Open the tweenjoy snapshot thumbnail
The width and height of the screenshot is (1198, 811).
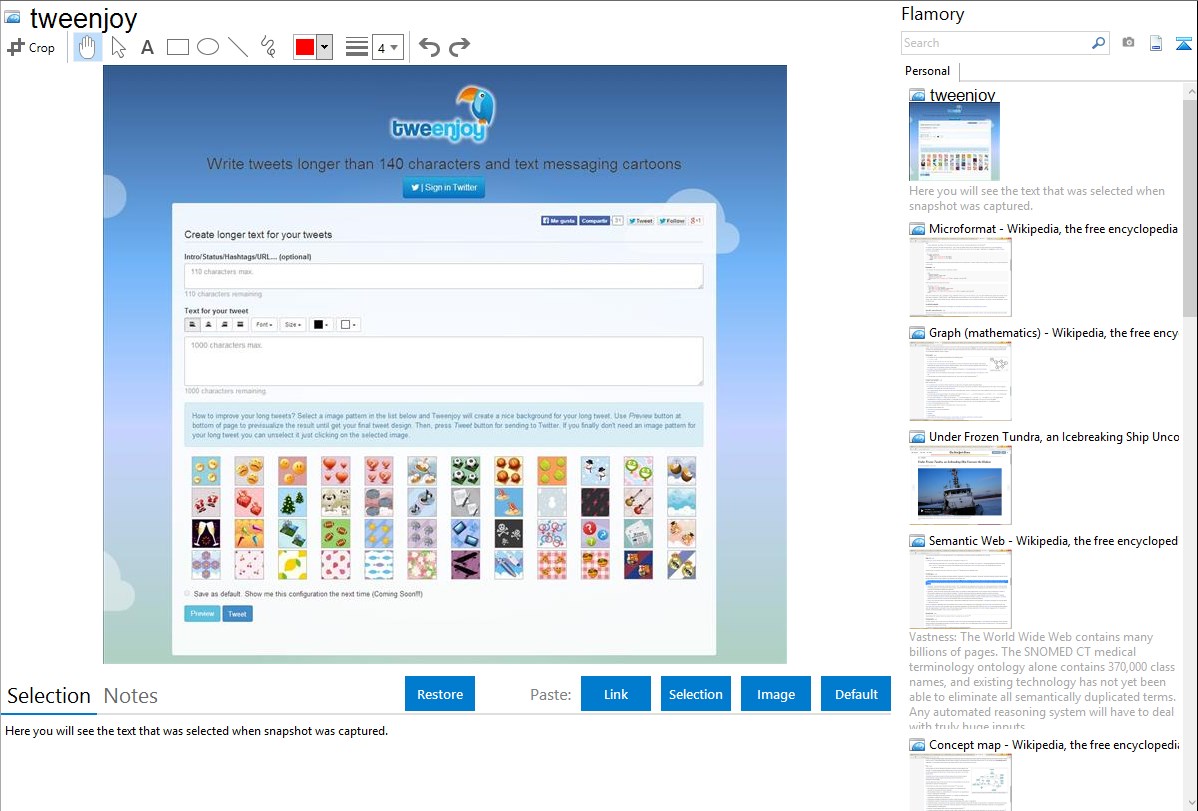(954, 142)
